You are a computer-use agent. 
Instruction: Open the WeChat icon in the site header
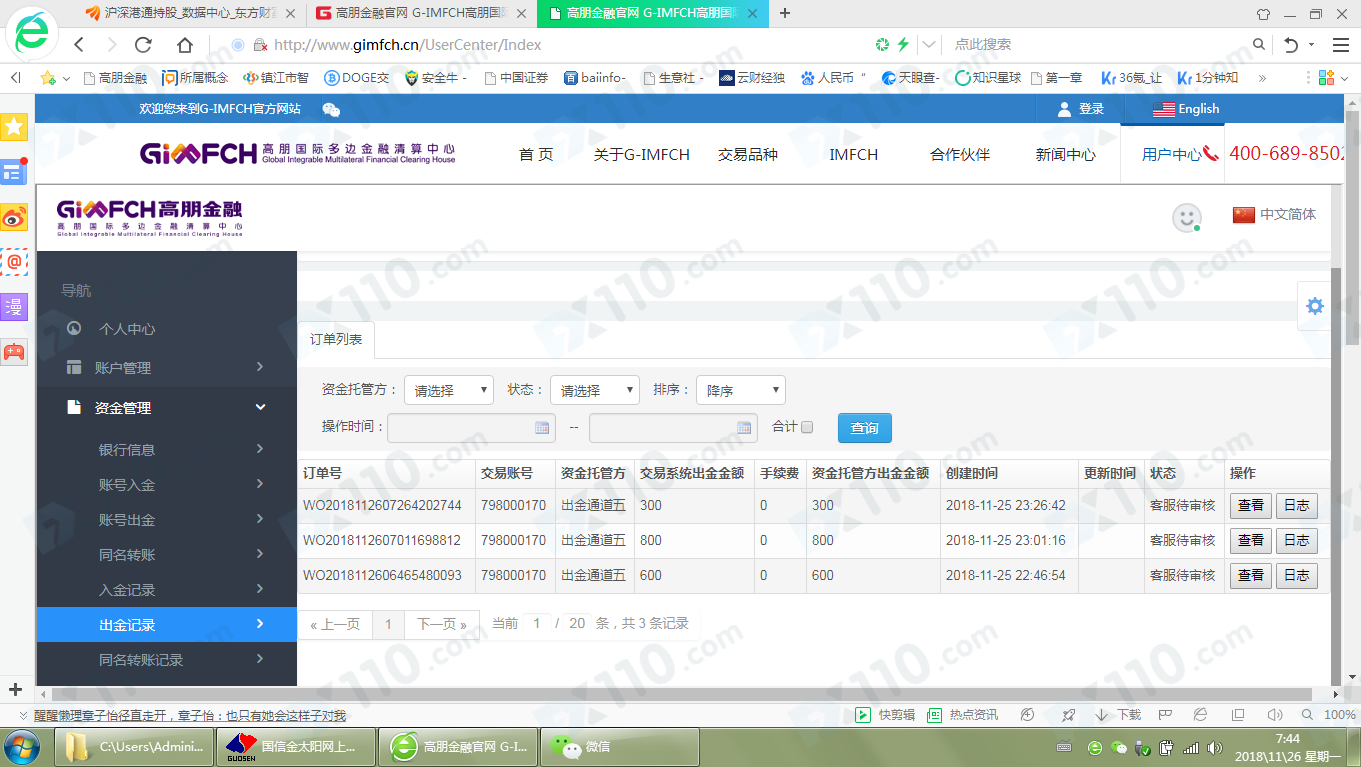(331, 109)
